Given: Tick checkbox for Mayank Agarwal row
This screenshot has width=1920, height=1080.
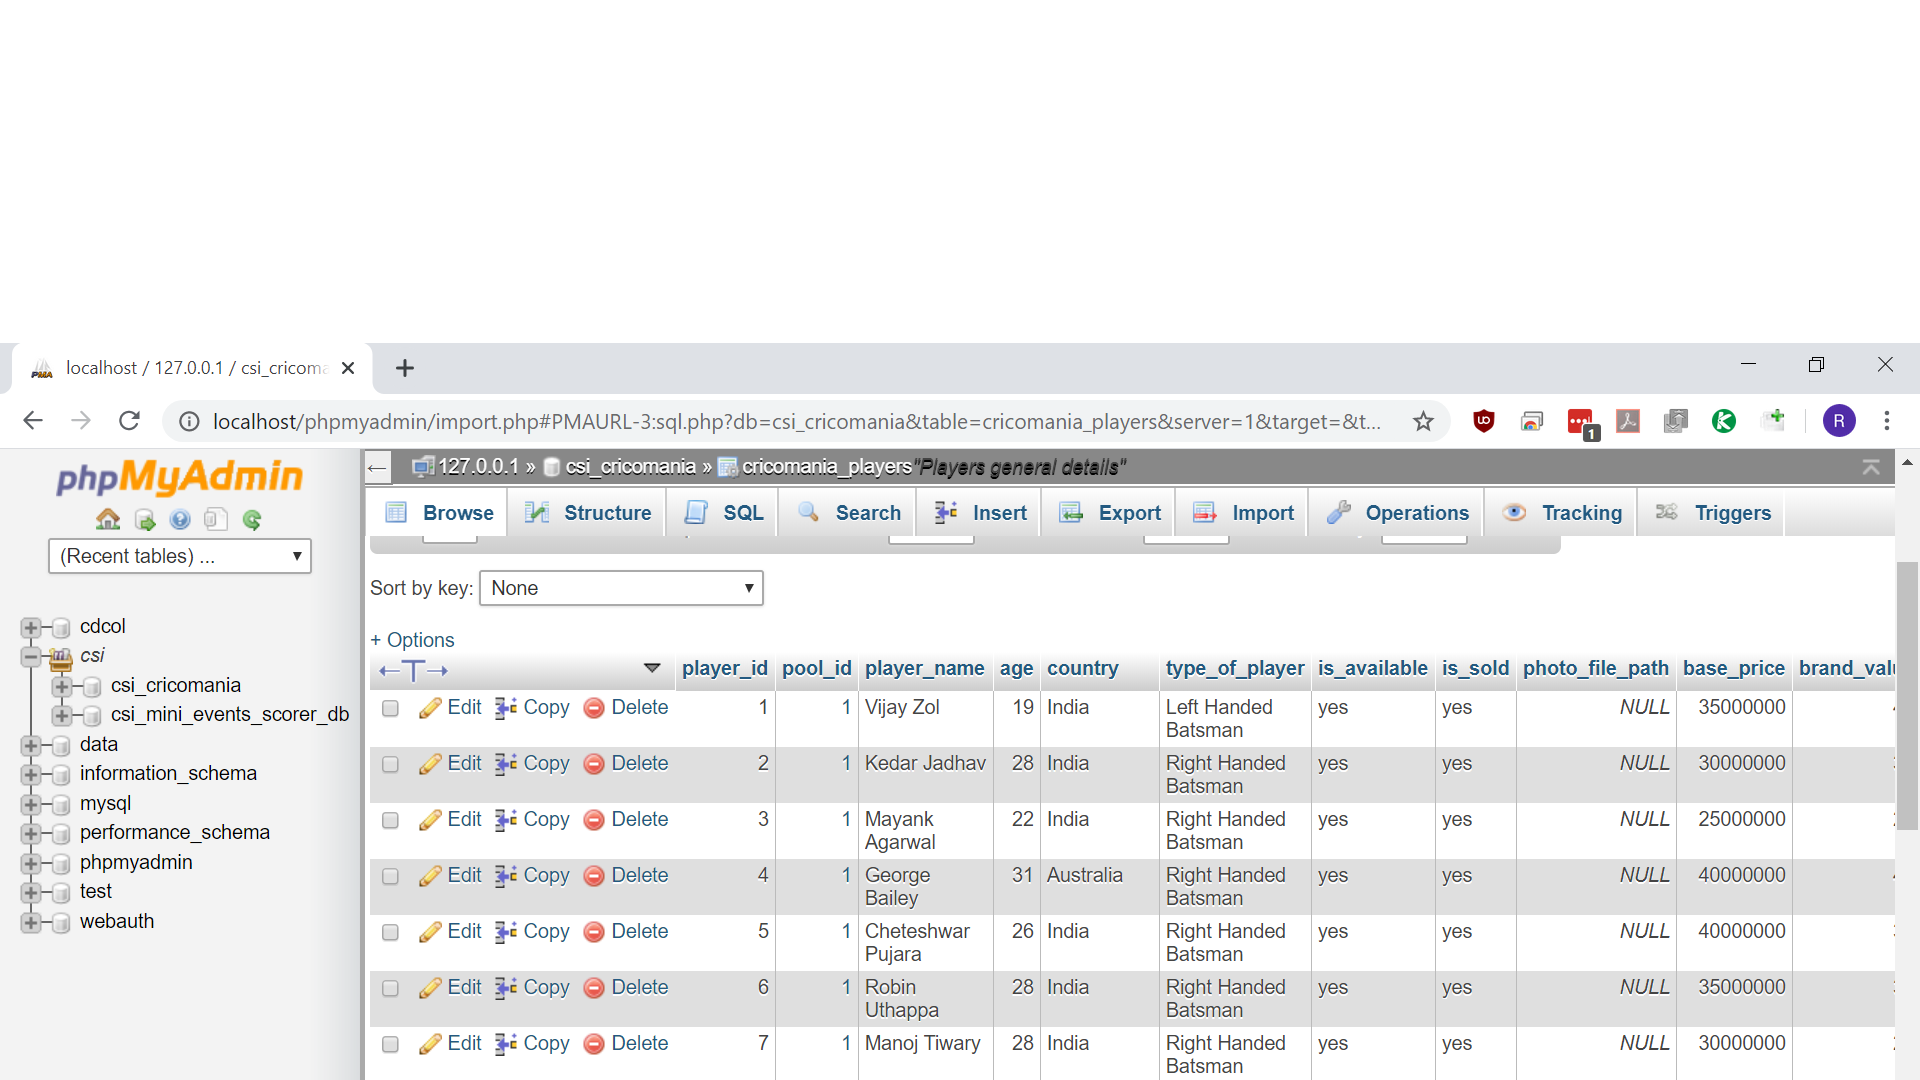Looking at the screenshot, I should click(x=390, y=820).
